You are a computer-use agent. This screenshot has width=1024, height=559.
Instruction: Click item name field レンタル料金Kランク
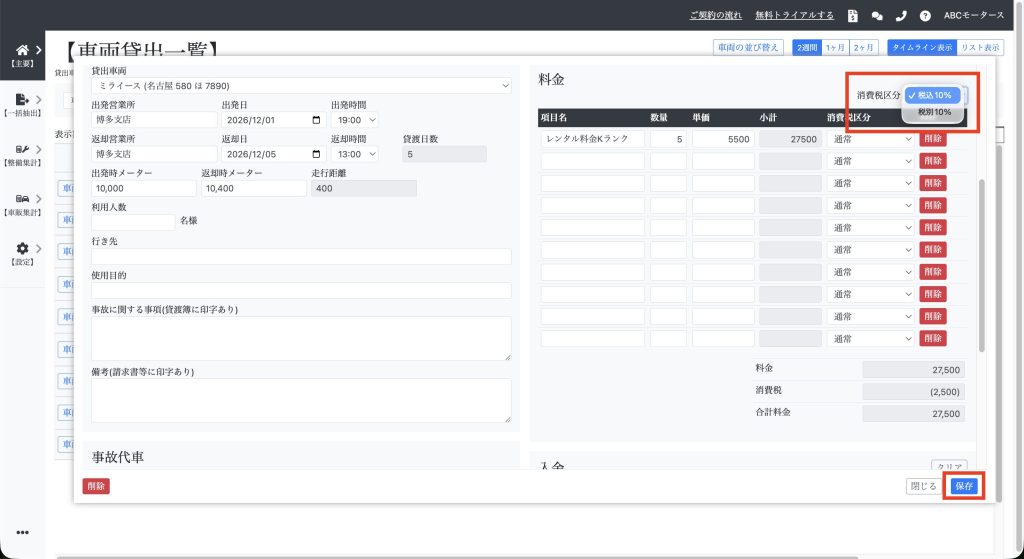tap(592, 139)
